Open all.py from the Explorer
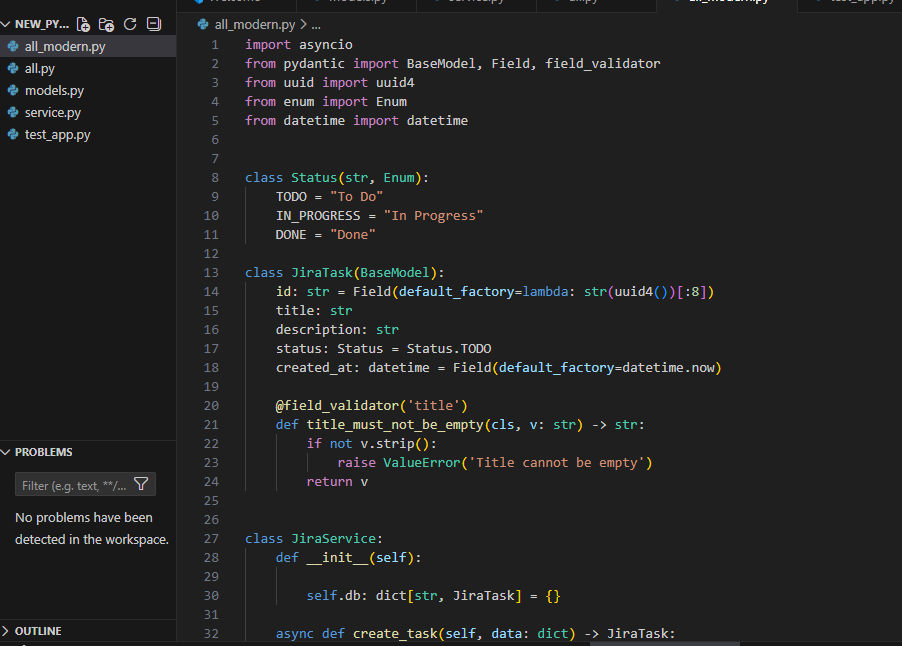Screen dimensions: 902x646 tap(40, 68)
